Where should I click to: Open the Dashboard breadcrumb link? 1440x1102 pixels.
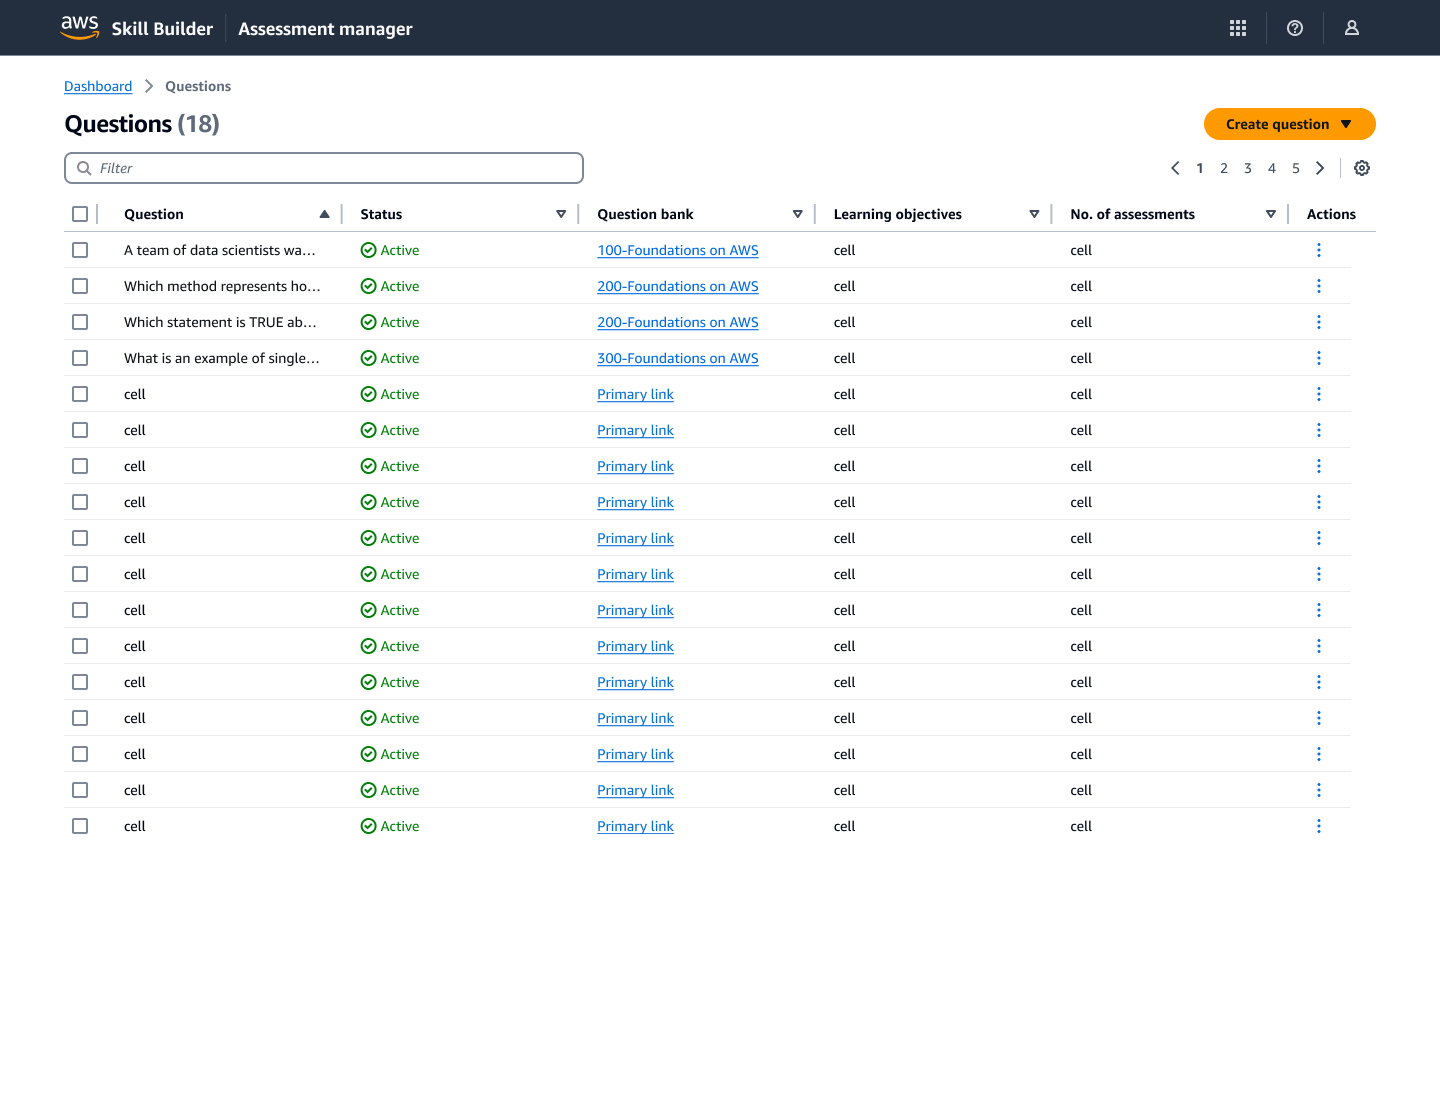click(98, 86)
